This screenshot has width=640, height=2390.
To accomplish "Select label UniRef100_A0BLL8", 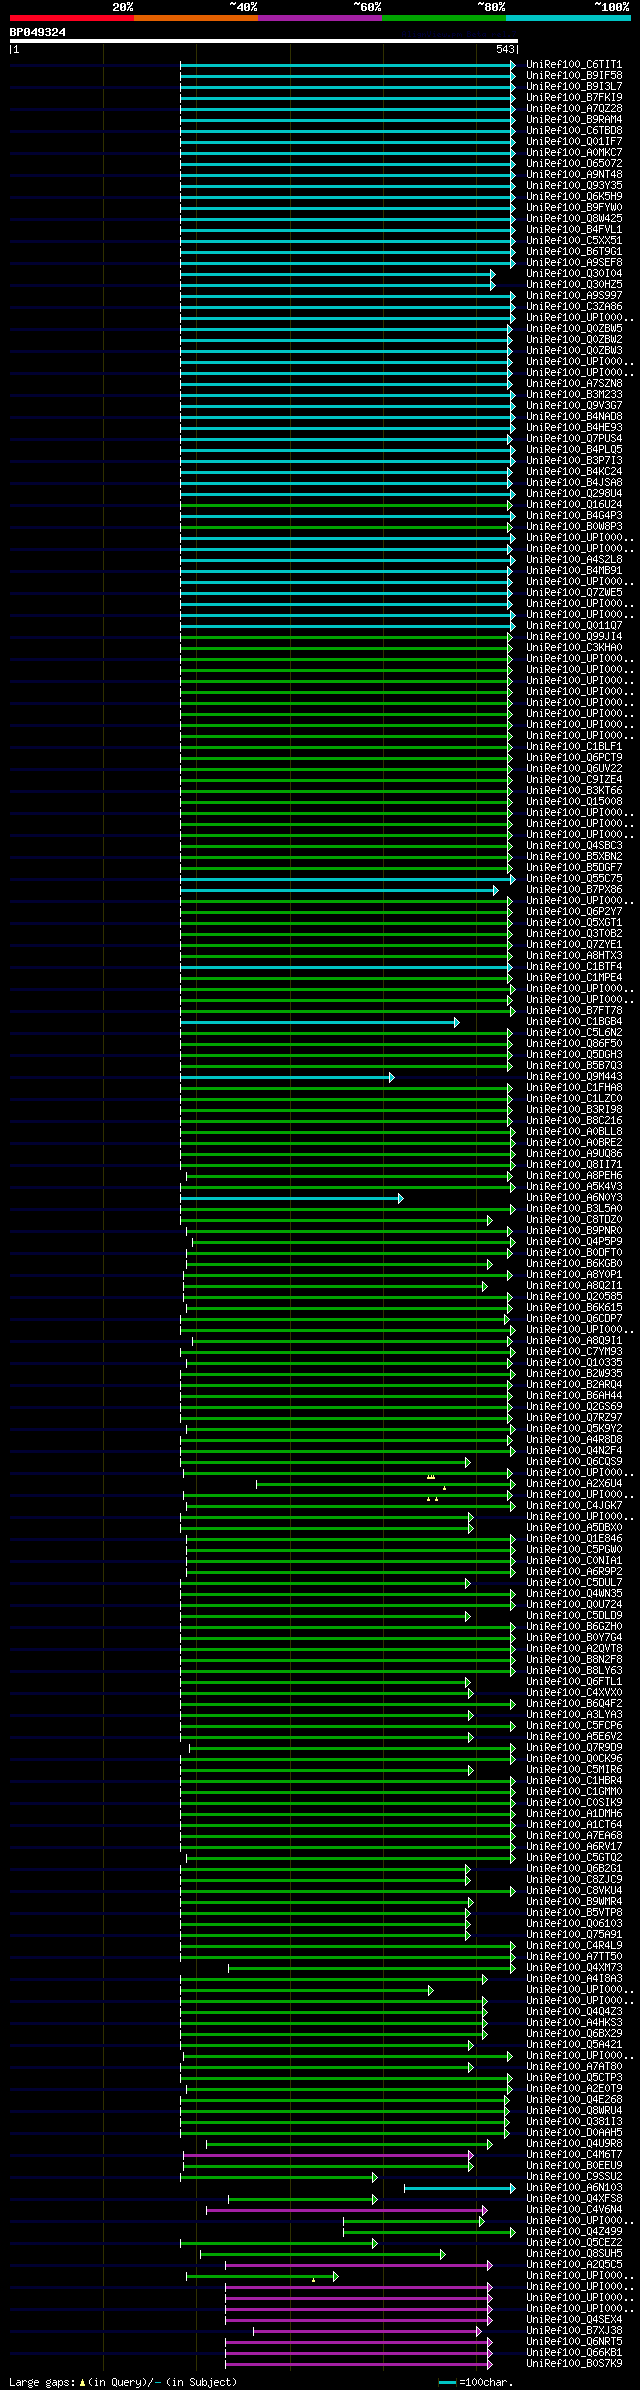I will click(x=574, y=1131).
